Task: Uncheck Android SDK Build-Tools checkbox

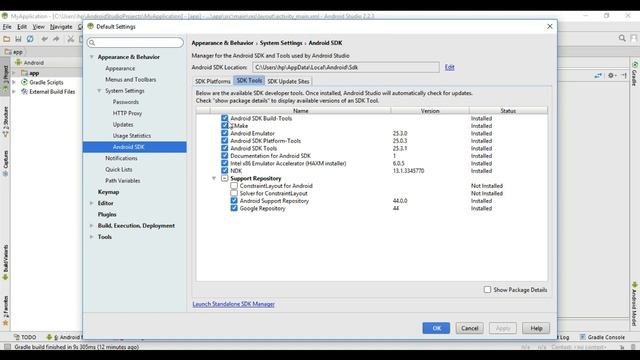Action: point(224,118)
